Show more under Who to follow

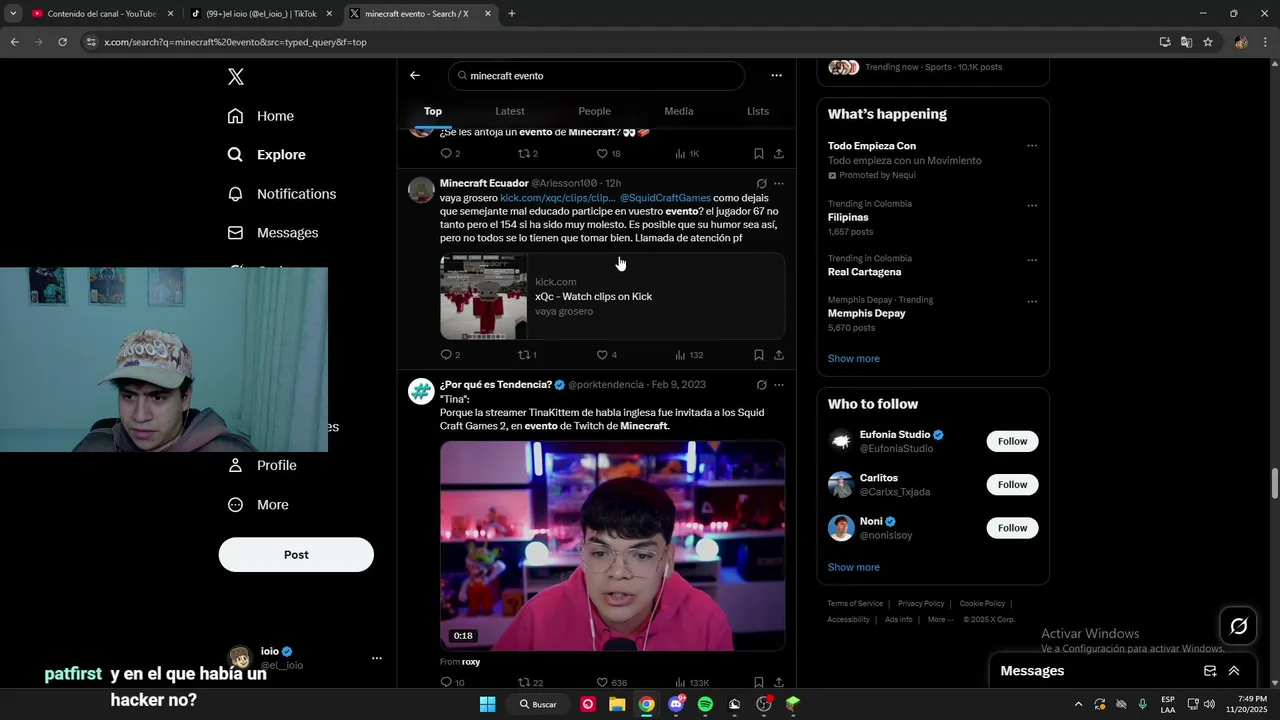854,567
